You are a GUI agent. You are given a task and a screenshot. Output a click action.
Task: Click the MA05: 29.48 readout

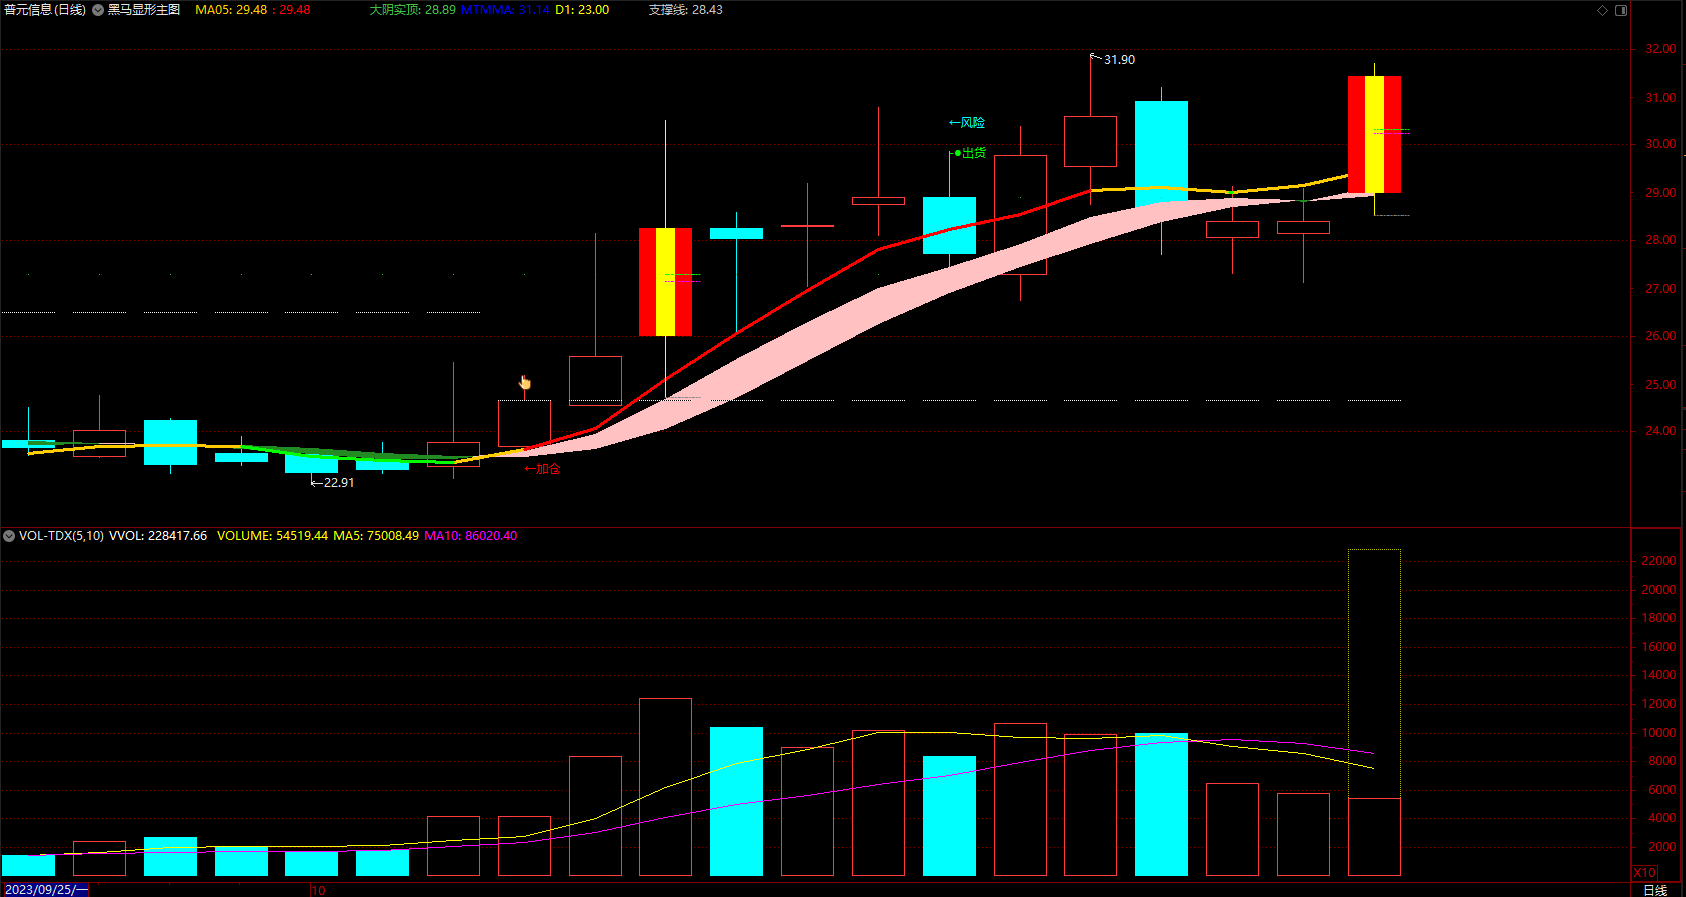231,10
